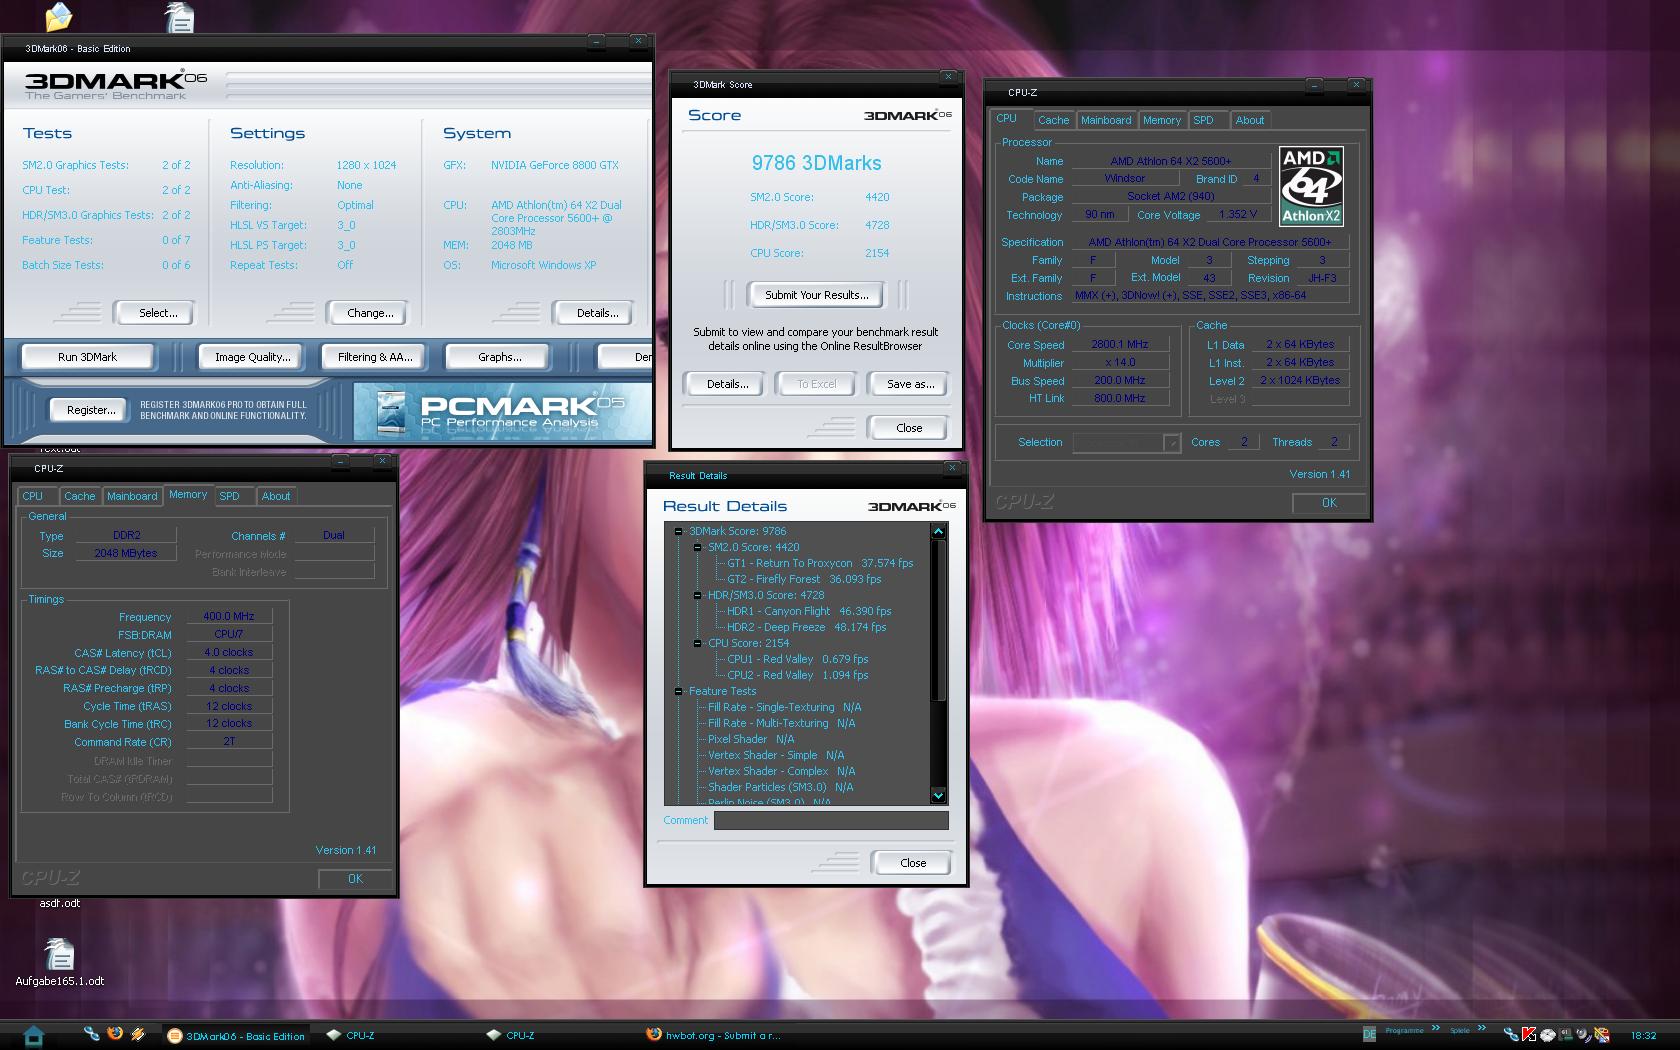Collapse the 3DMark Score tree node
Image resolution: width=1680 pixels, height=1050 pixels.
[x=679, y=531]
